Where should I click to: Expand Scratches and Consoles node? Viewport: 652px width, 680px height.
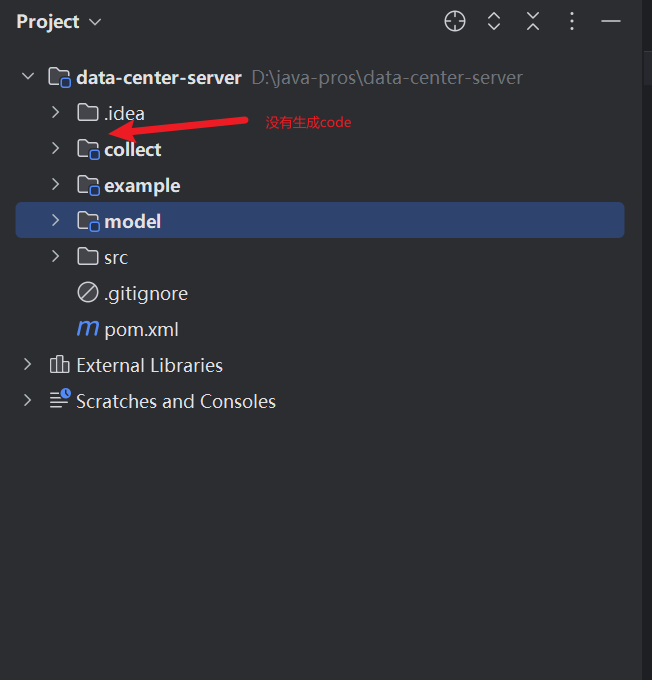pyautogui.click(x=28, y=401)
